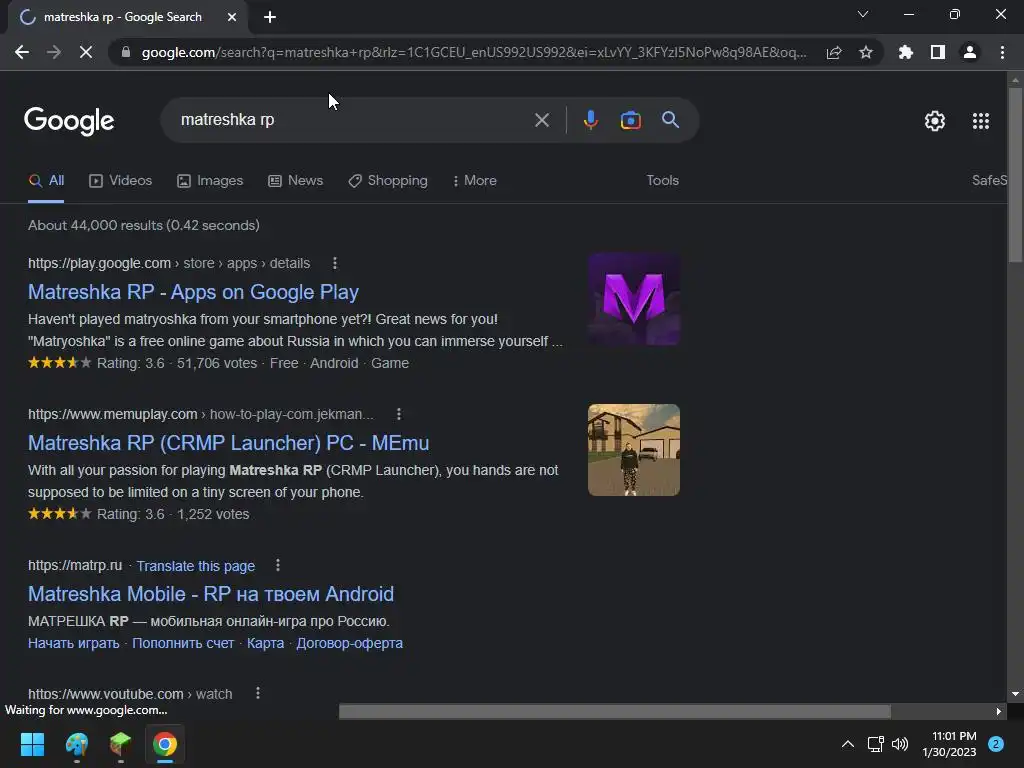
Task: Show hidden system tray icons
Action: tap(848, 744)
